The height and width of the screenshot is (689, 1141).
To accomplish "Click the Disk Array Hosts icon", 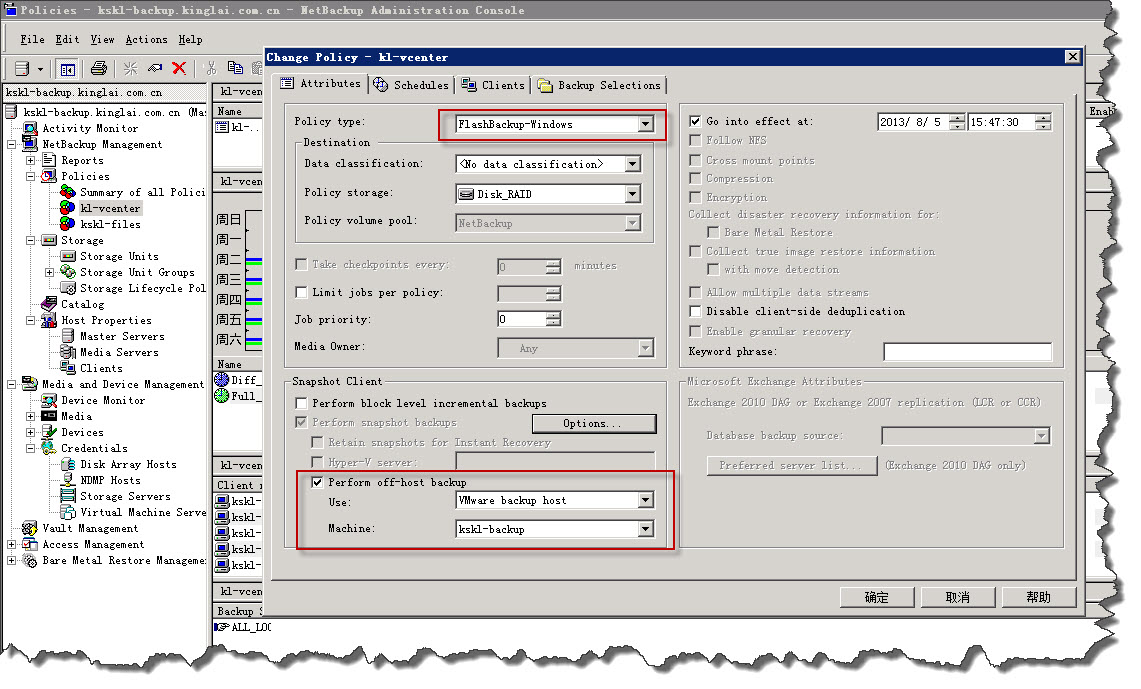I will click(x=68, y=464).
